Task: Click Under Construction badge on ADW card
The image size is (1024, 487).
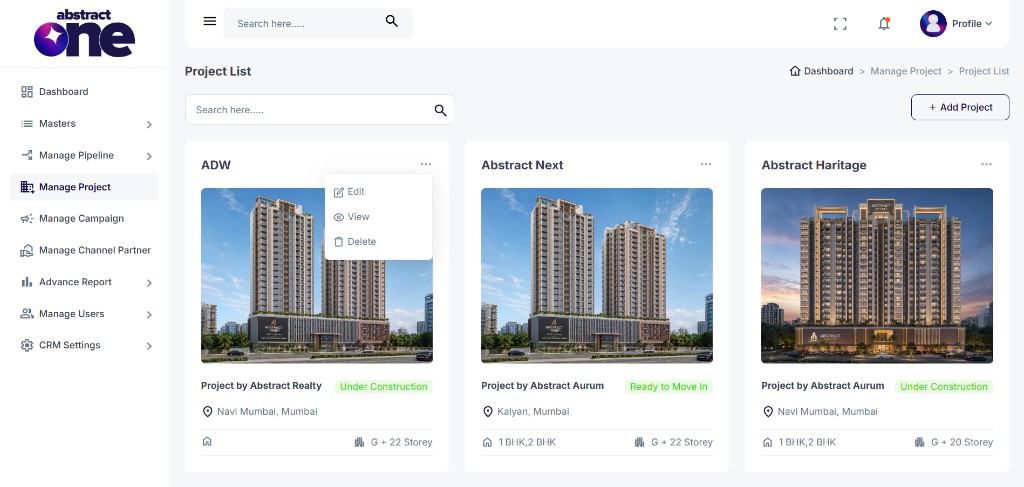Action: (383, 386)
